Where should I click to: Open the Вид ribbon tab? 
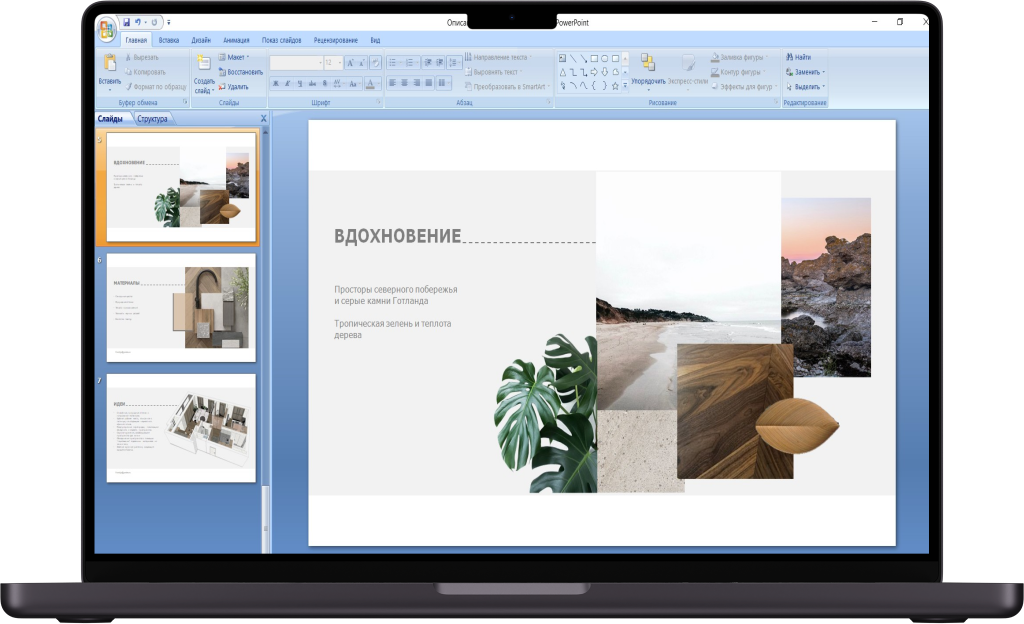(x=375, y=40)
